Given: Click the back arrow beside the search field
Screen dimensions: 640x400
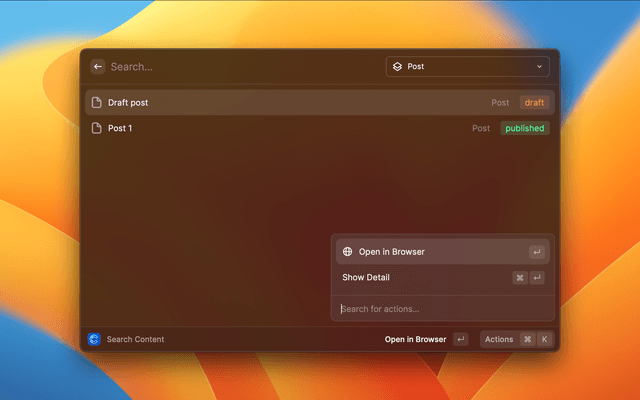Looking at the screenshot, I should click(98, 67).
